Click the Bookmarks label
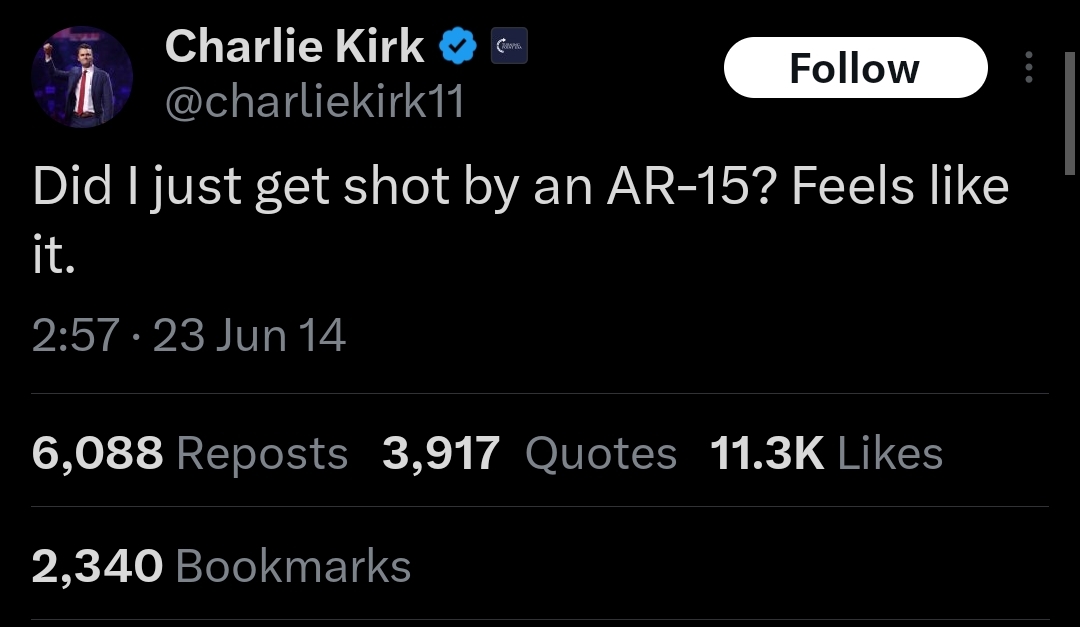This screenshot has width=1080, height=627. (x=293, y=566)
